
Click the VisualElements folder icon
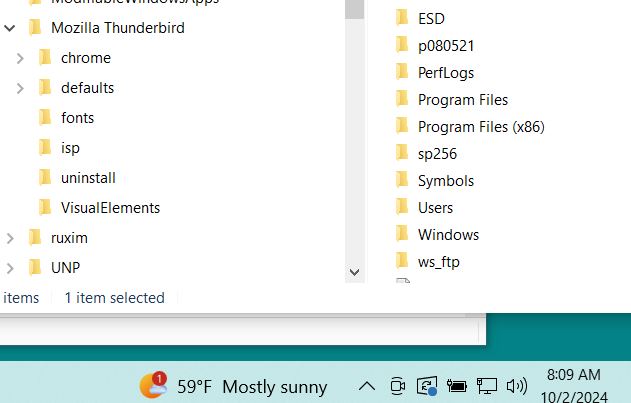[x=45, y=207]
